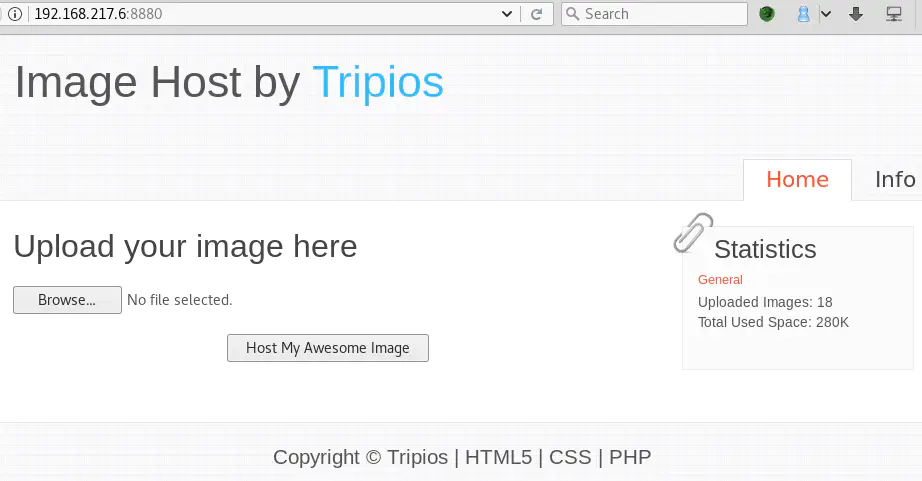
Task: Click the paperclip icon beside Statistics
Action: click(x=693, y=233)
